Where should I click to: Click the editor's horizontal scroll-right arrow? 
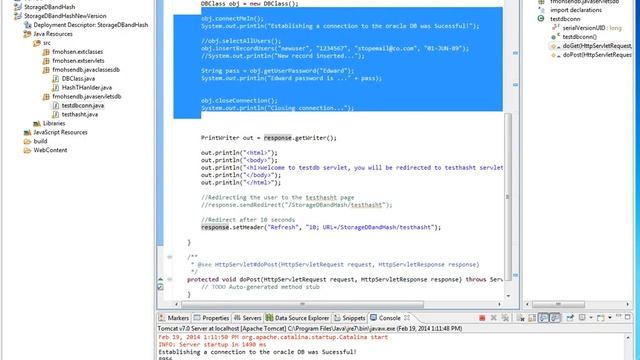500,304
